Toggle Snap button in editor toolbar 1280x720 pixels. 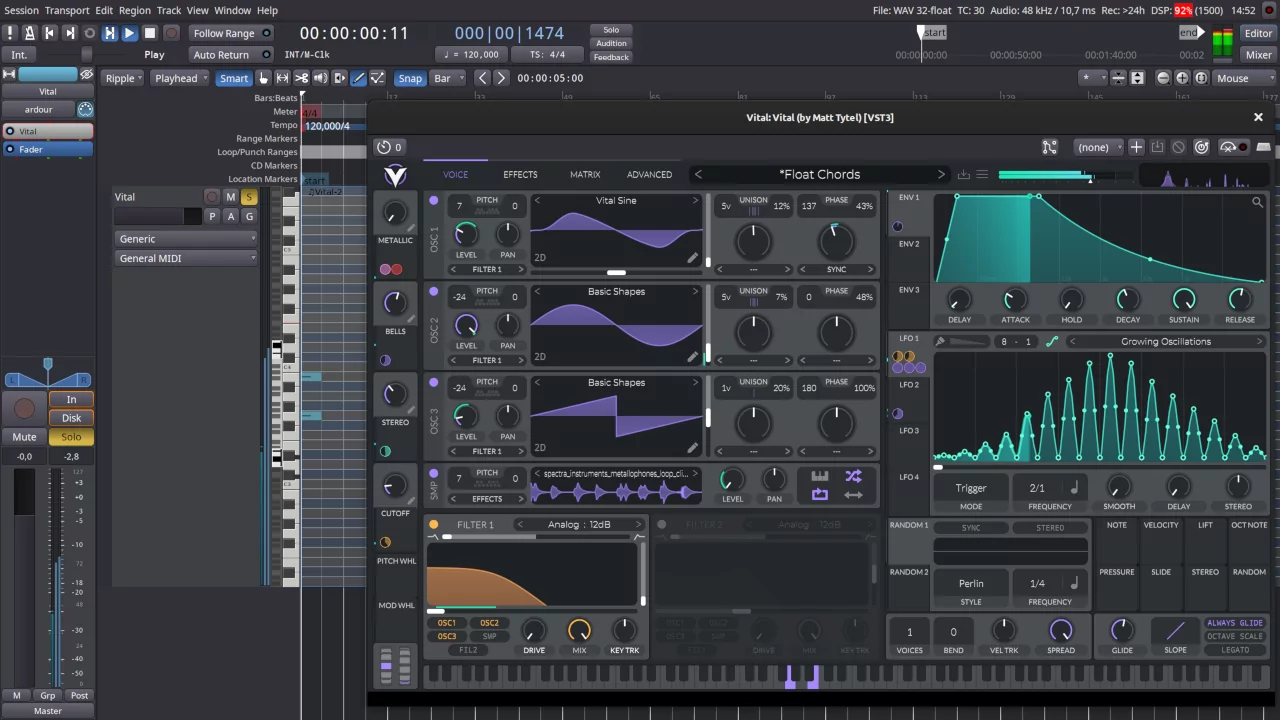click(x=410, y=78)
